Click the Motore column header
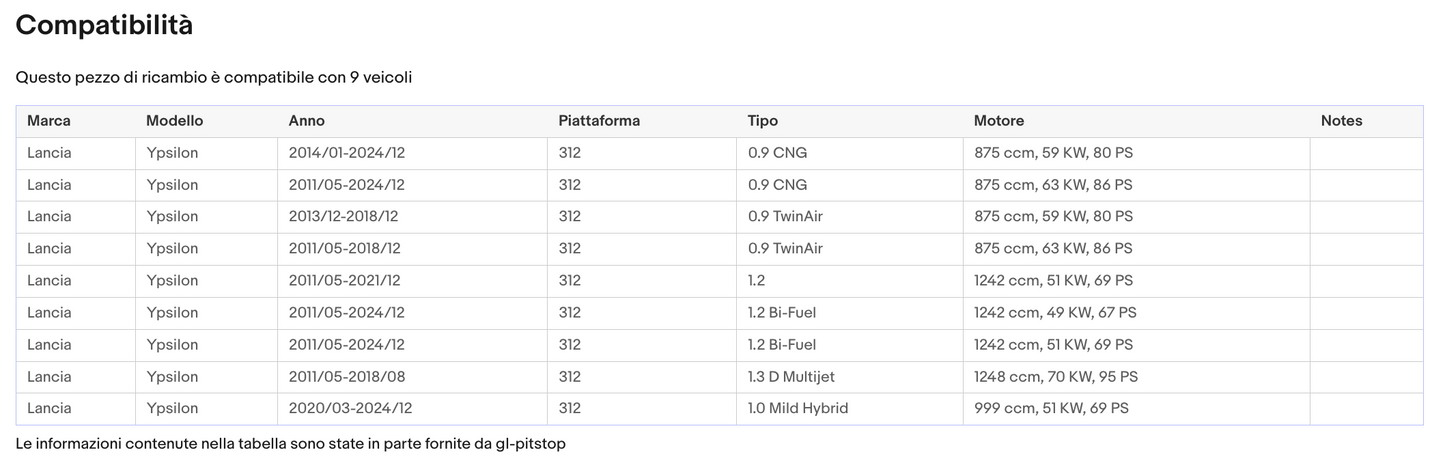Image resolution: width=1445 pixels, height=463 pixels. coord(998,121)
